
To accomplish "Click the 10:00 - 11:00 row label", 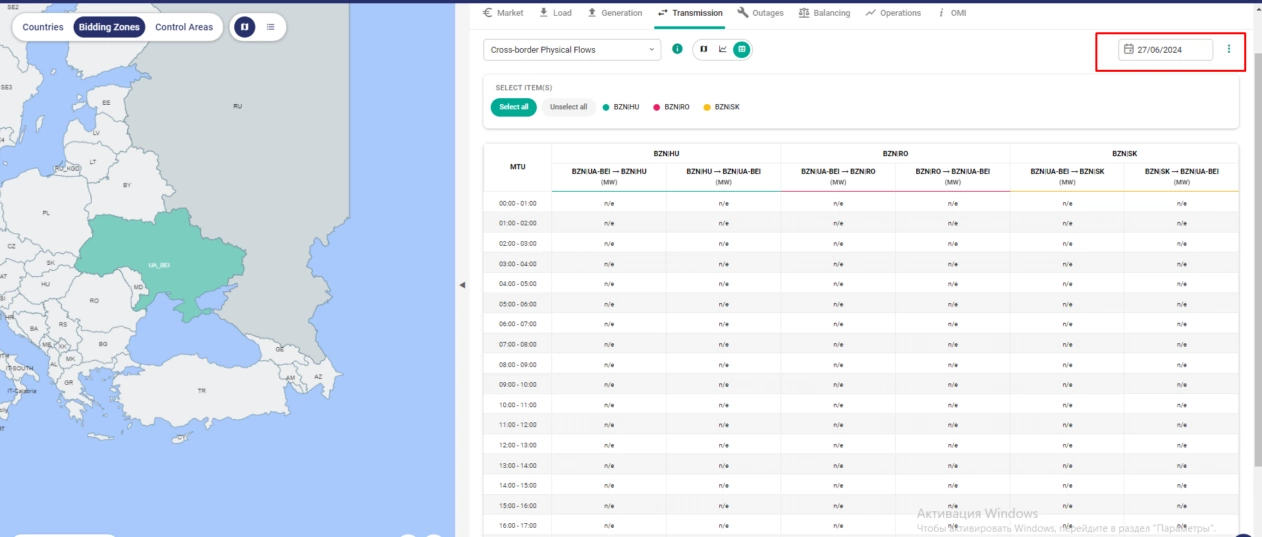I will [x=517, y=404].
